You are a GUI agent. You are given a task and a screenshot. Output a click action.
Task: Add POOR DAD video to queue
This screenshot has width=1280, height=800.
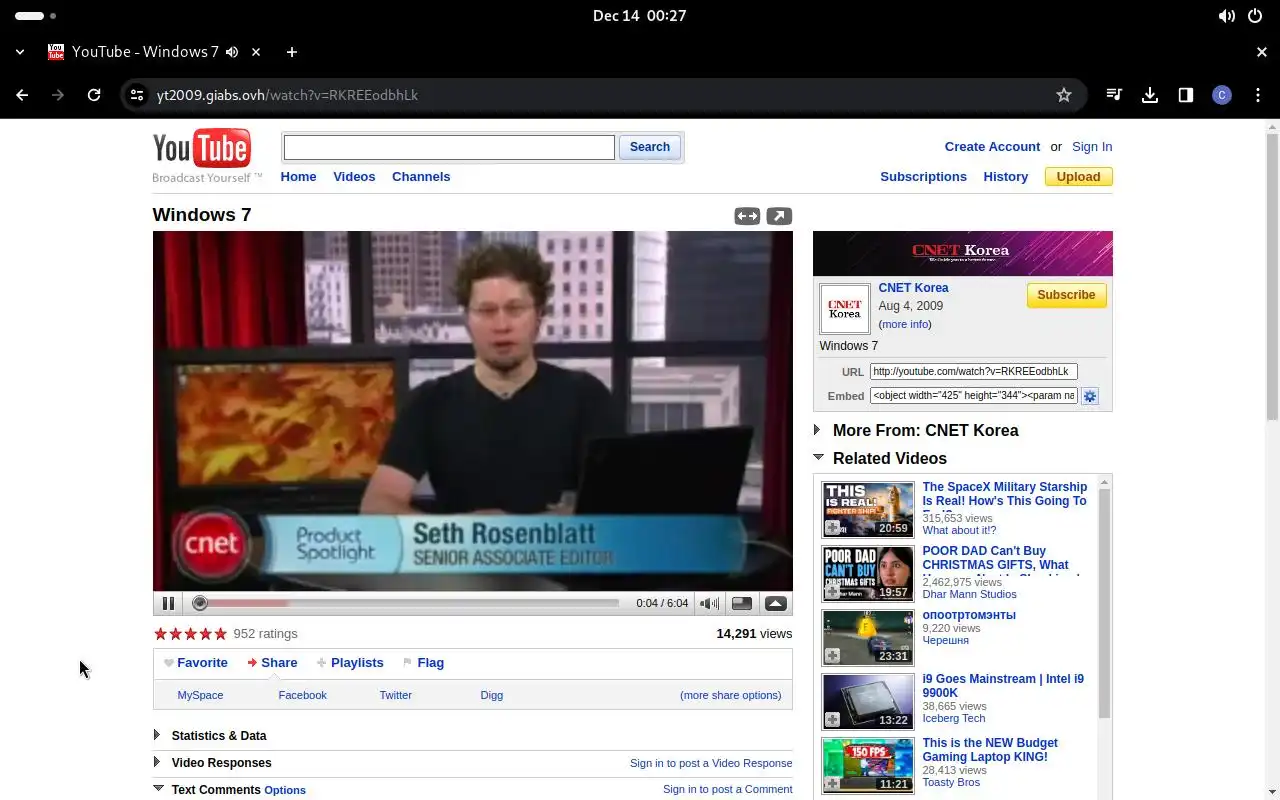(x=832, y=591)
